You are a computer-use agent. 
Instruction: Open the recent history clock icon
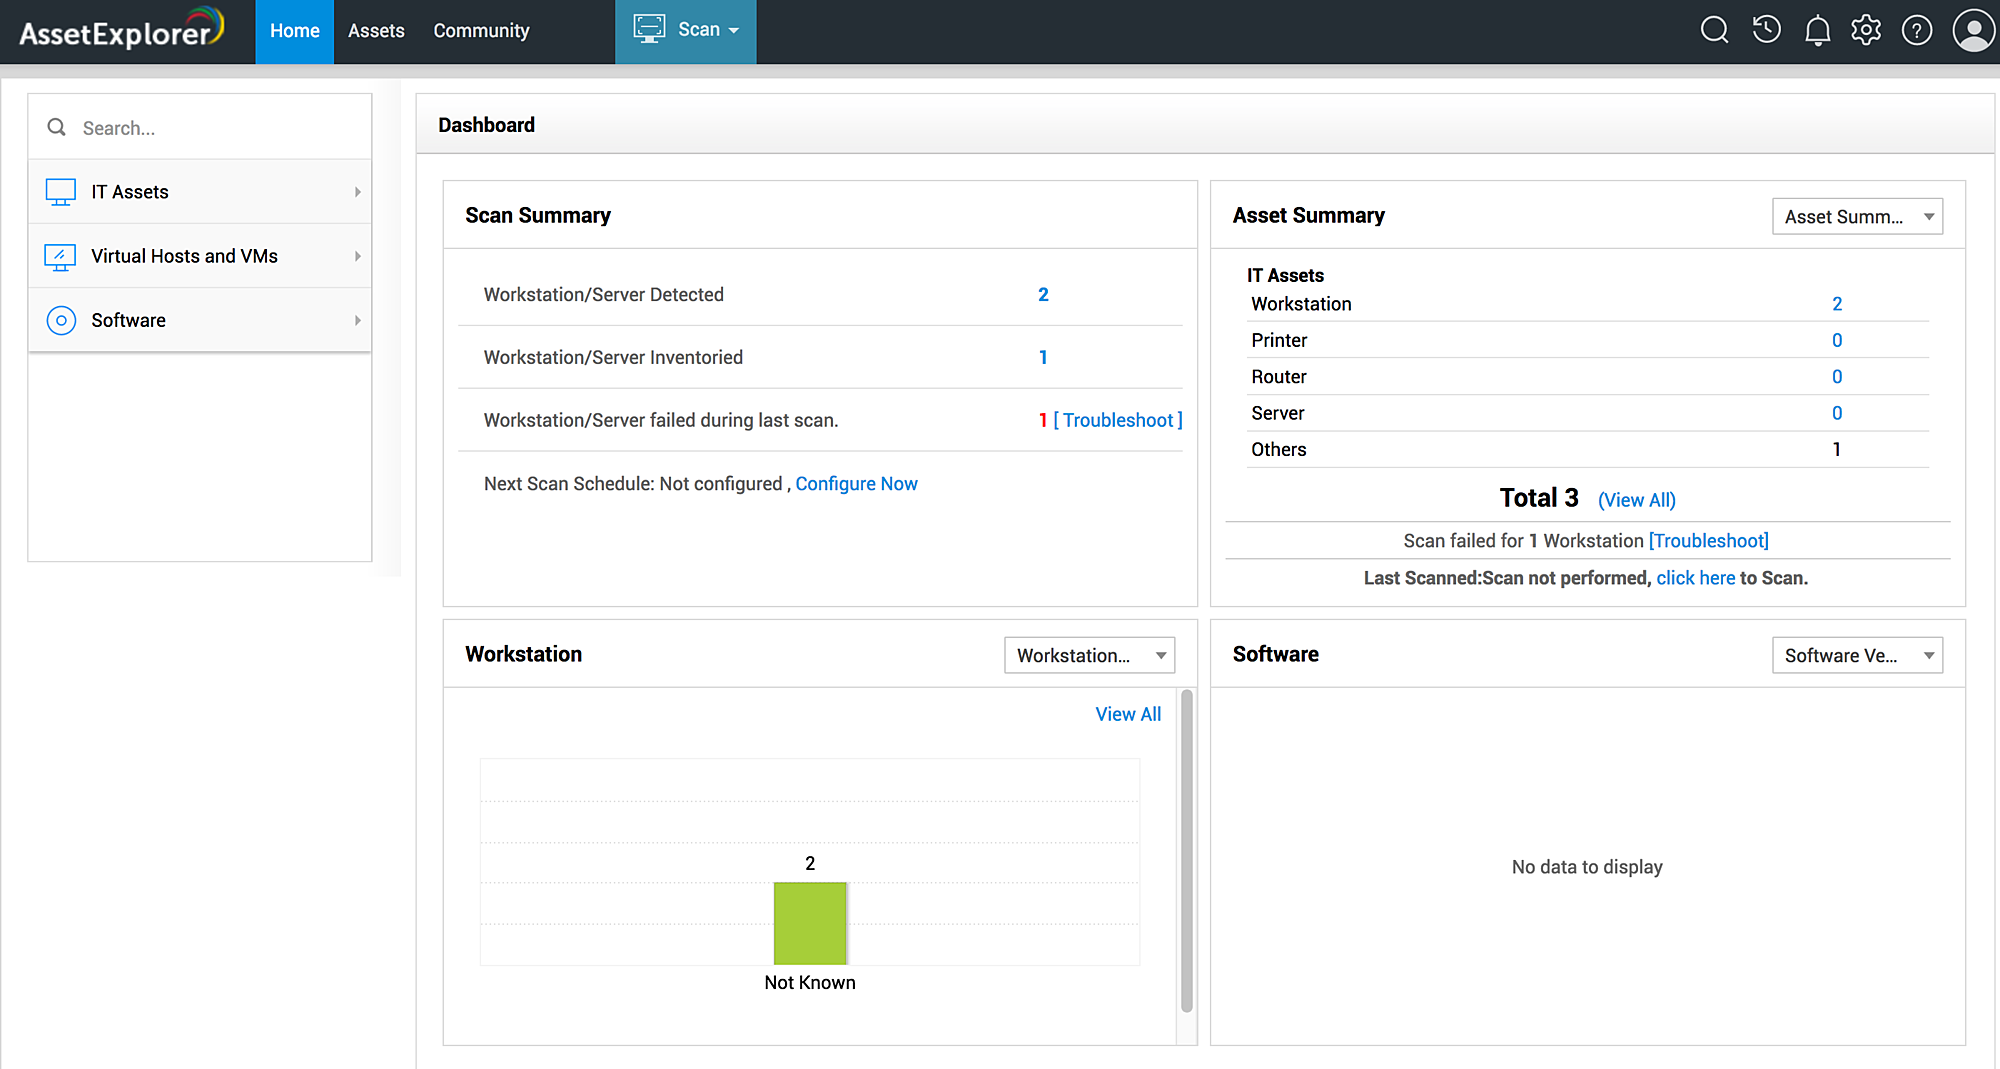(x=1766, y=30)
